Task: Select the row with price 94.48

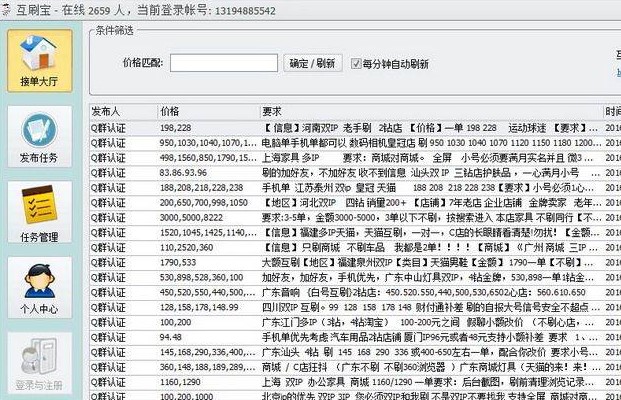Action: (355, 337)
